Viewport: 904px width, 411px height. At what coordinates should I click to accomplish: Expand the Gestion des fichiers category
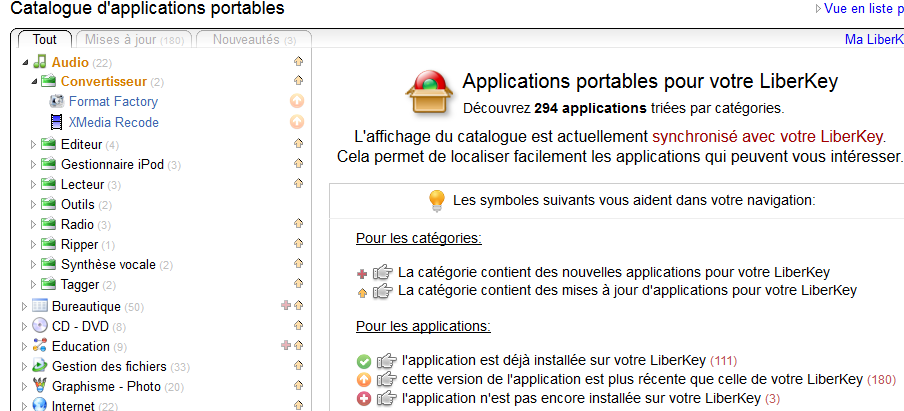(x=25, y=366)
